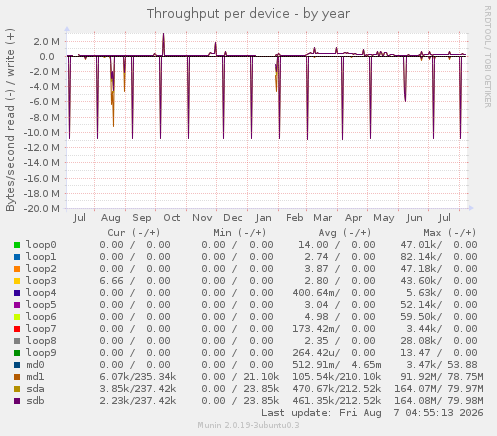Select the loop8 legend label
Screen dimensions: 497x436
coord(41,341)
